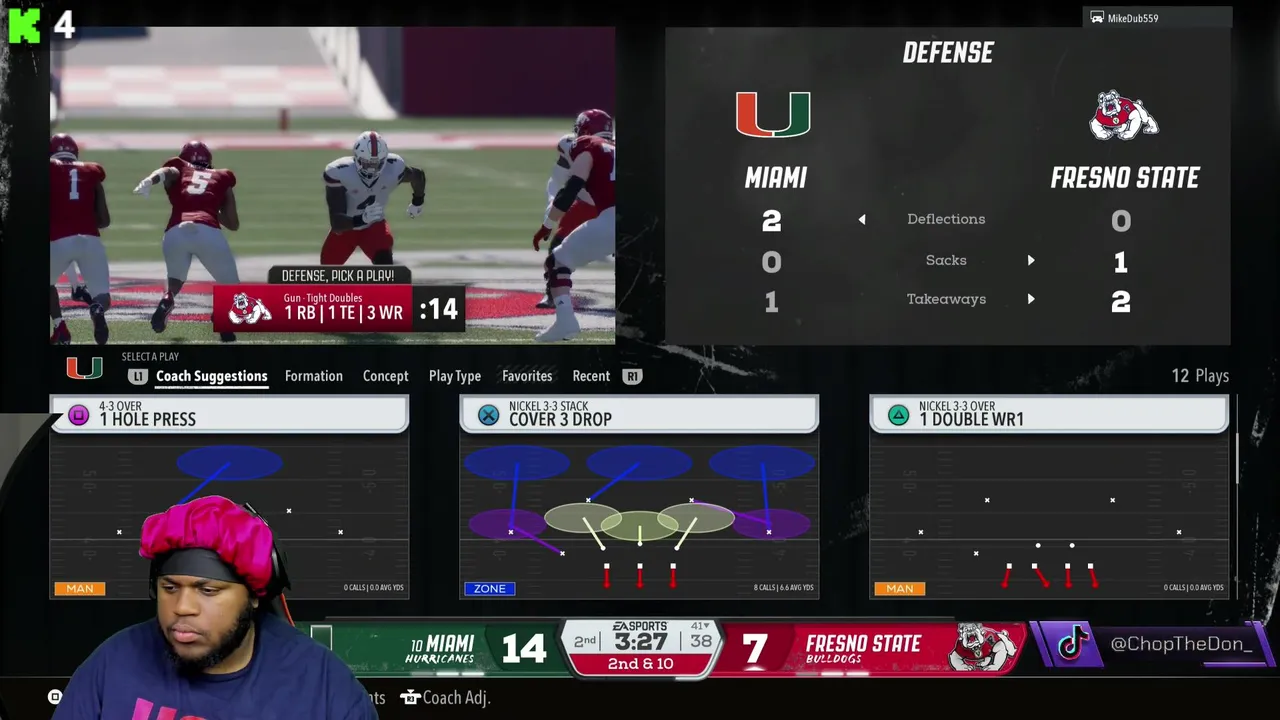Click the Miami U logo in stats panel
This screenshot has width=1280, height=720.
773,114
